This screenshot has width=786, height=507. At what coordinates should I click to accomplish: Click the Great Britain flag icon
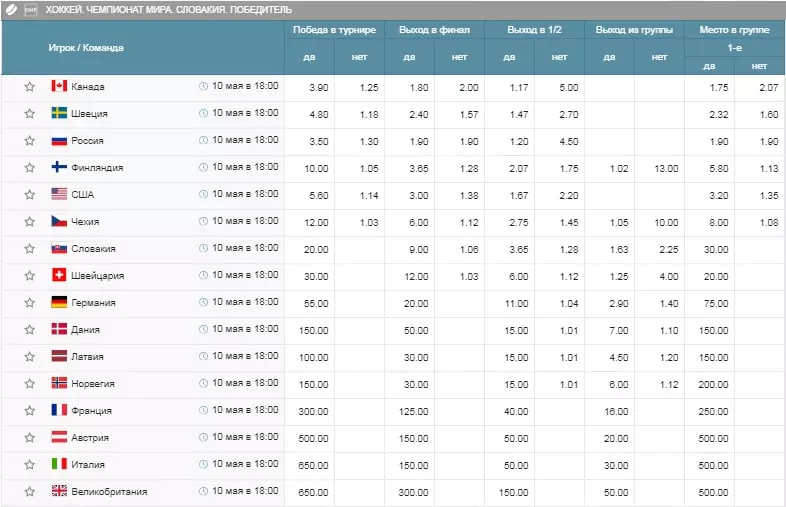pos(59,491)
